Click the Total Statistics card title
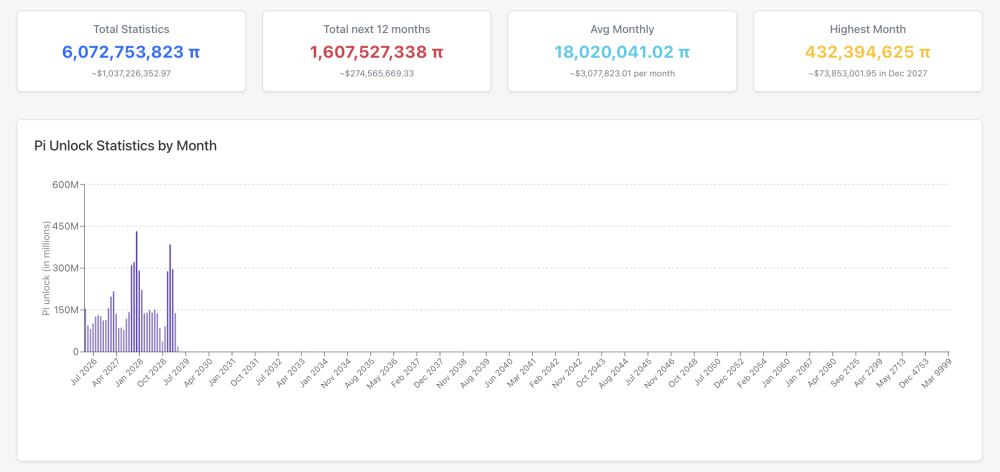This screenshot has height=472, width=1000. point(131,30)
